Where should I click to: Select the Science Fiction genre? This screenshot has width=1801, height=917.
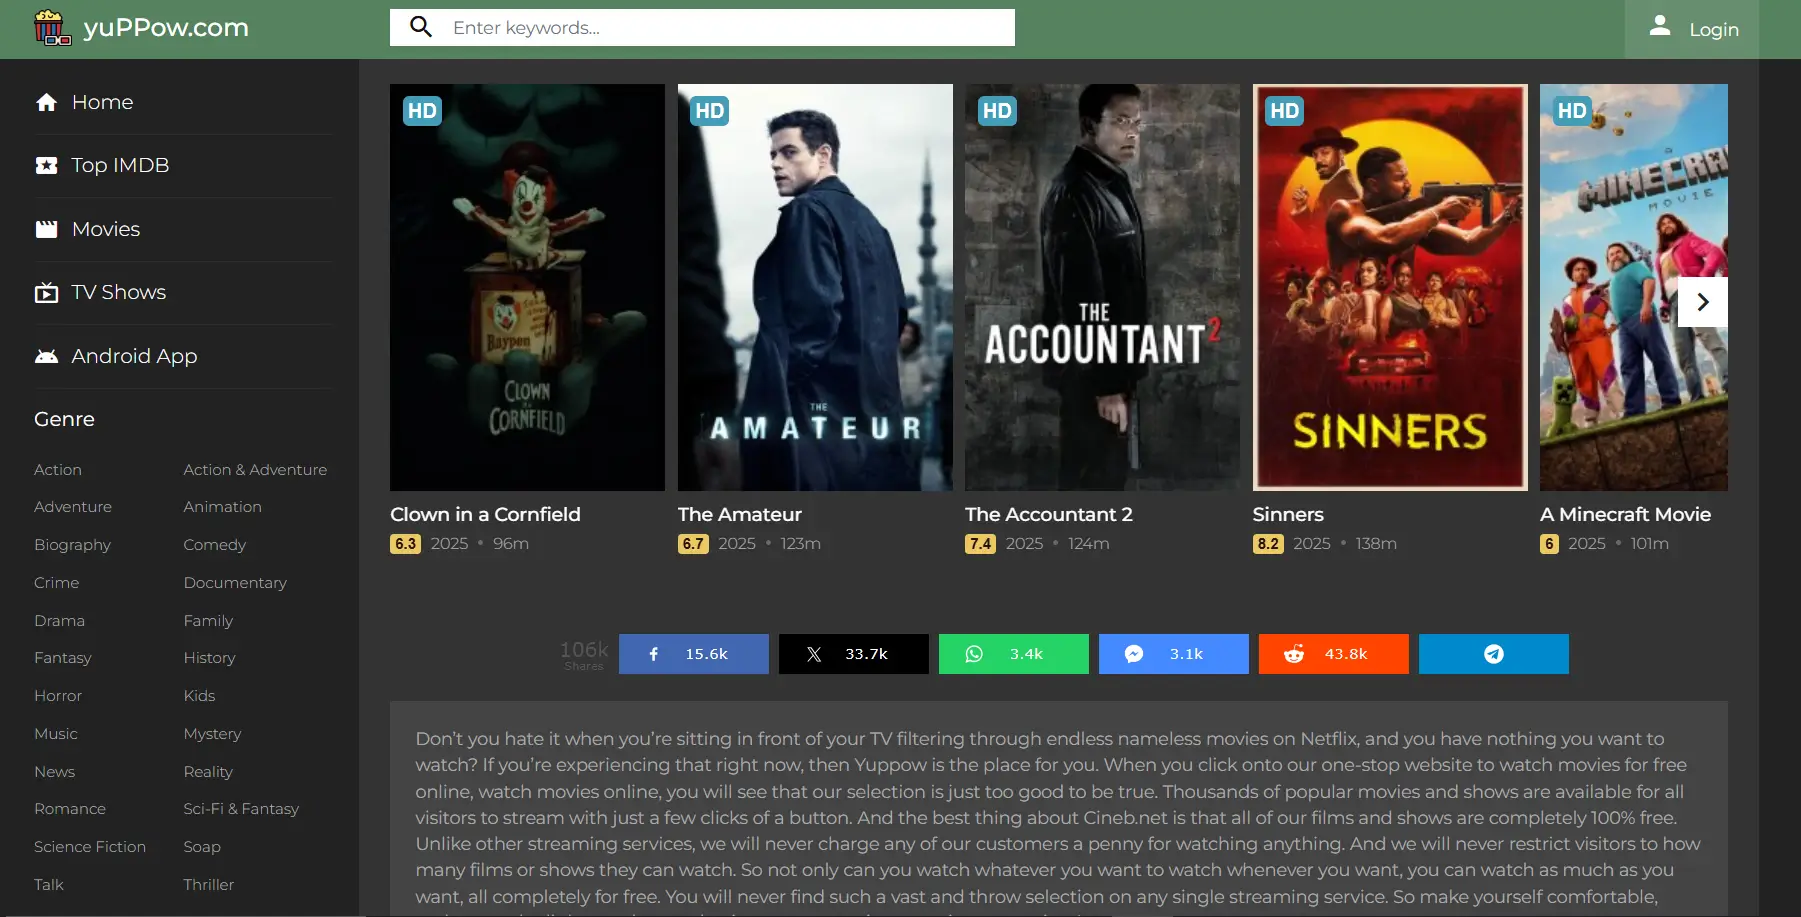90,847
